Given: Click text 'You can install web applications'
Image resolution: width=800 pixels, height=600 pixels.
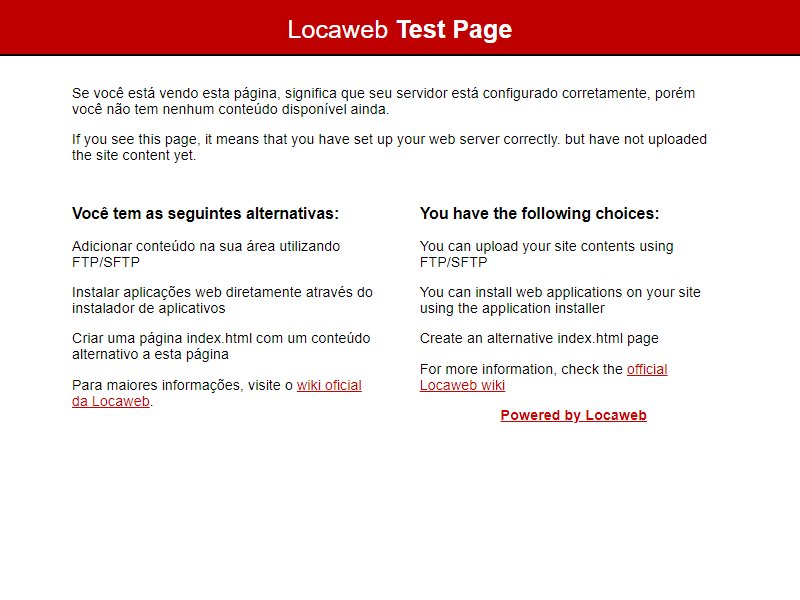Looking at the screenshot, I should point(560,300).
